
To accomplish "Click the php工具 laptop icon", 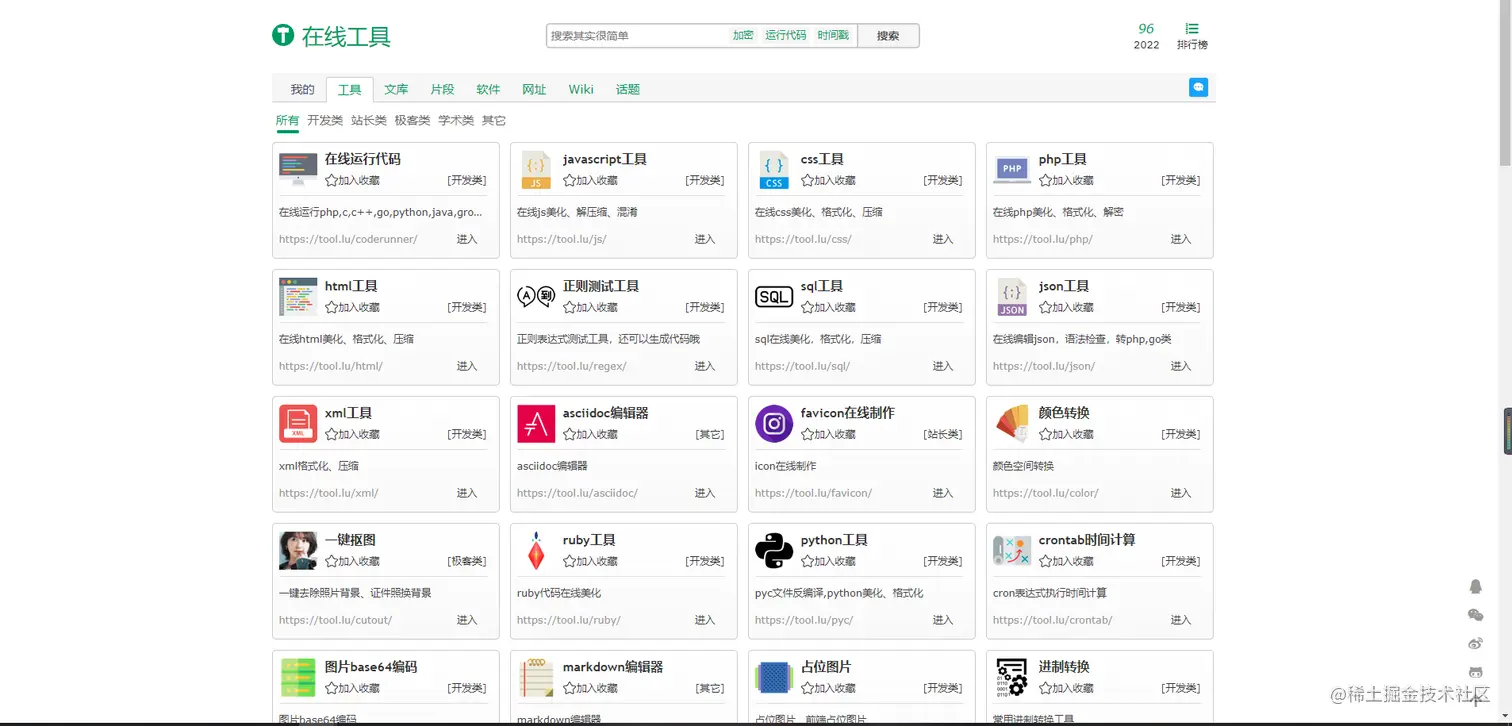I will 1012,170.
